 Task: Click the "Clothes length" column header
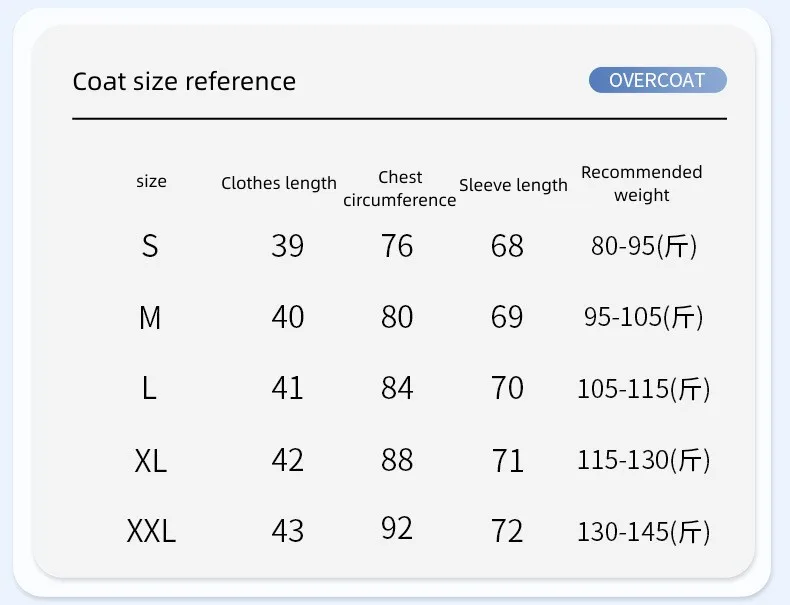(x=279, y=183)
